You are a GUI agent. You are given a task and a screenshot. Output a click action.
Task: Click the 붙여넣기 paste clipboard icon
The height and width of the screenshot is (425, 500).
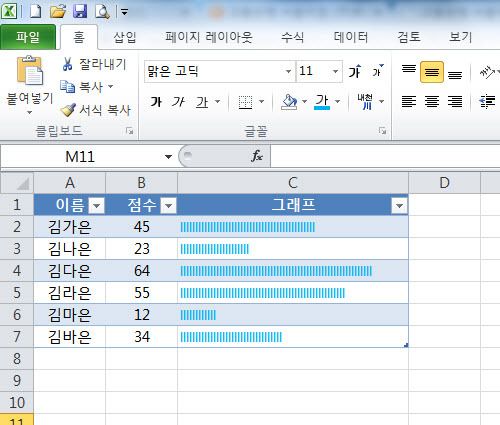click(30, 70)
